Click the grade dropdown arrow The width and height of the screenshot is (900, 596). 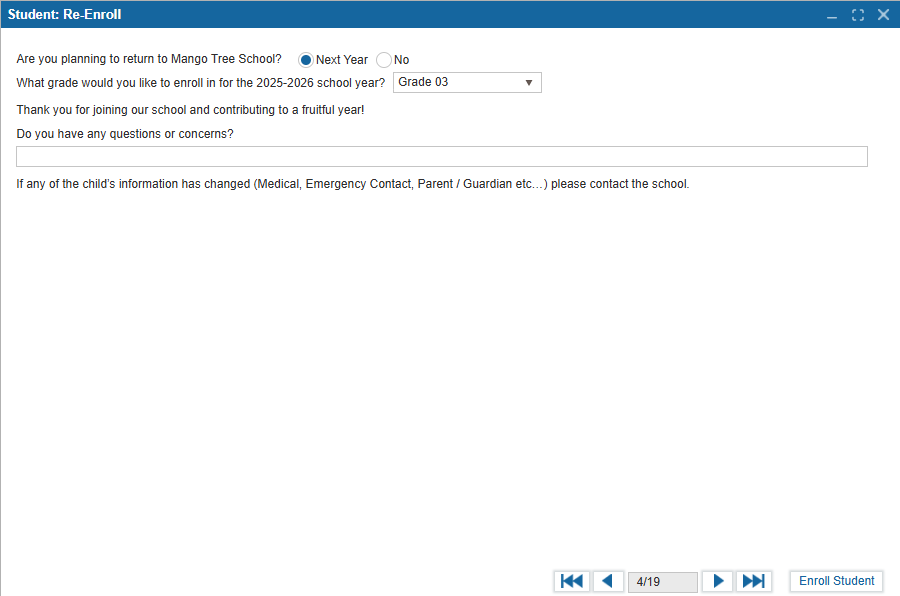click(529, 83)
